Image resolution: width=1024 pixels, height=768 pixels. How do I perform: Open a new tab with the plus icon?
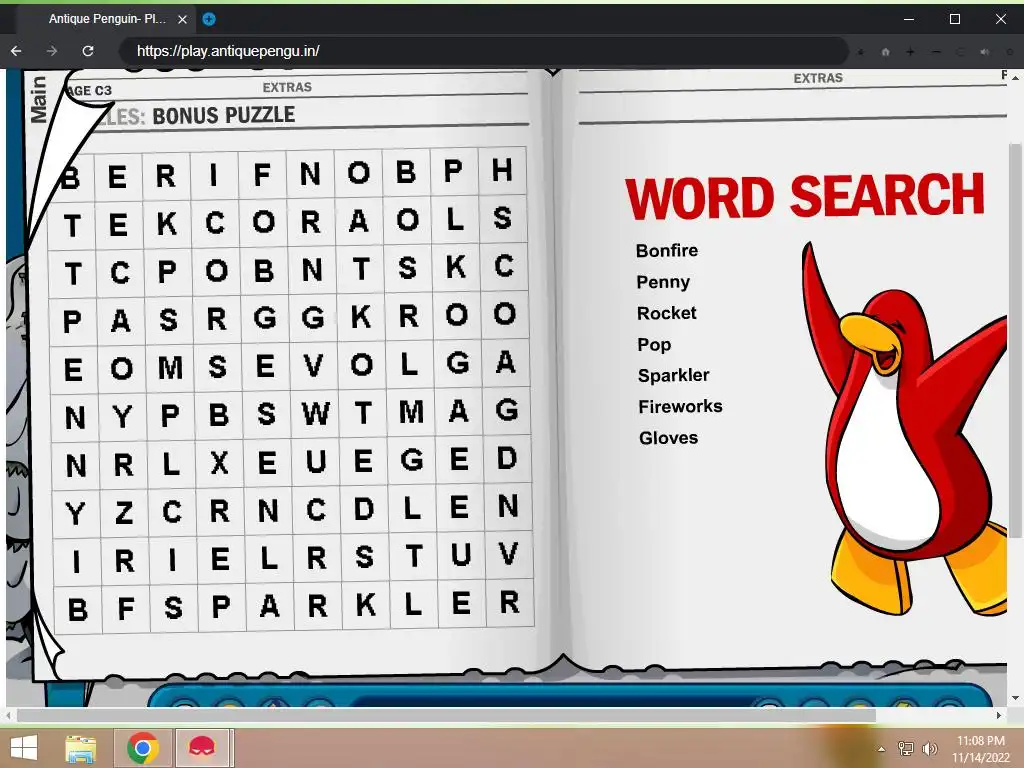pyautogui.click(x=208, y=19)
